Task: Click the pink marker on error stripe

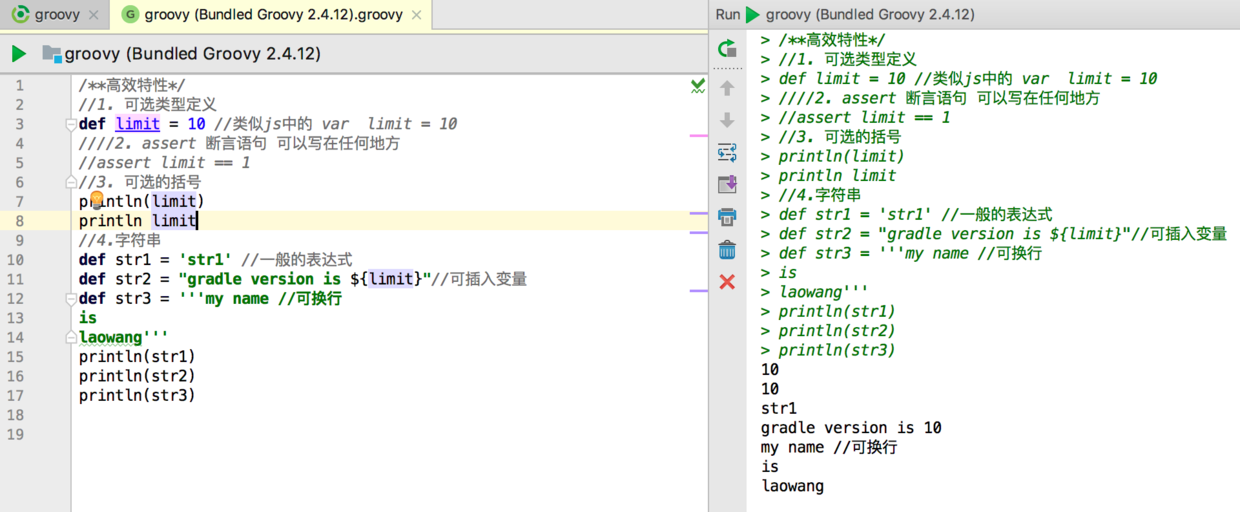Action: tap(698, 134)
